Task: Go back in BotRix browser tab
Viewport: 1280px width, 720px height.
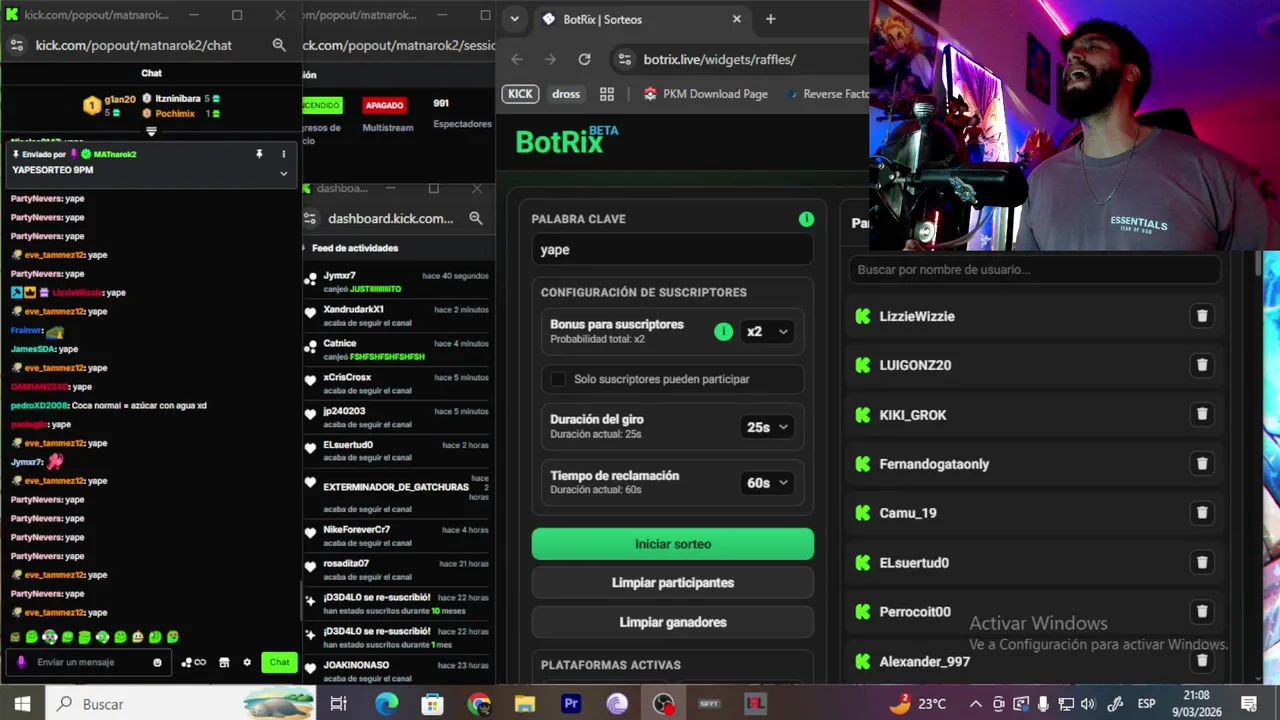Action: pyautogui.click(x=517, y=59)
